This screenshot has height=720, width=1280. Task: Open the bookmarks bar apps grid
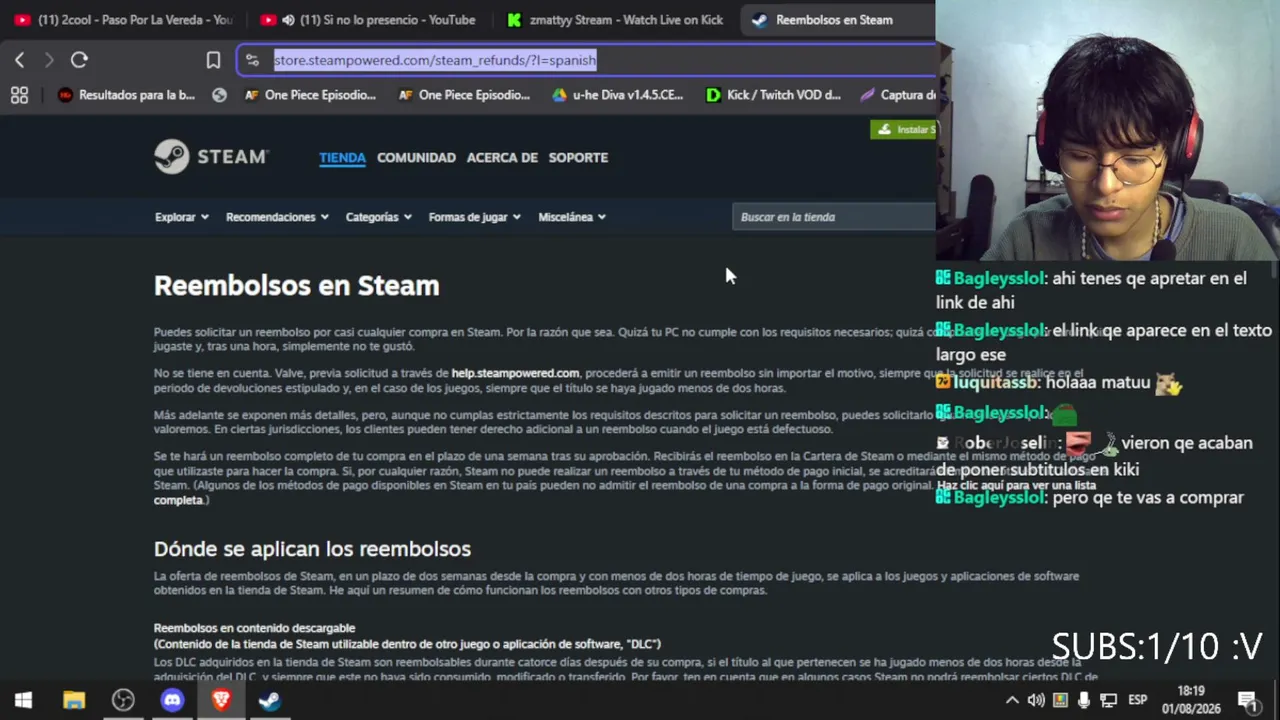point(19,95)
